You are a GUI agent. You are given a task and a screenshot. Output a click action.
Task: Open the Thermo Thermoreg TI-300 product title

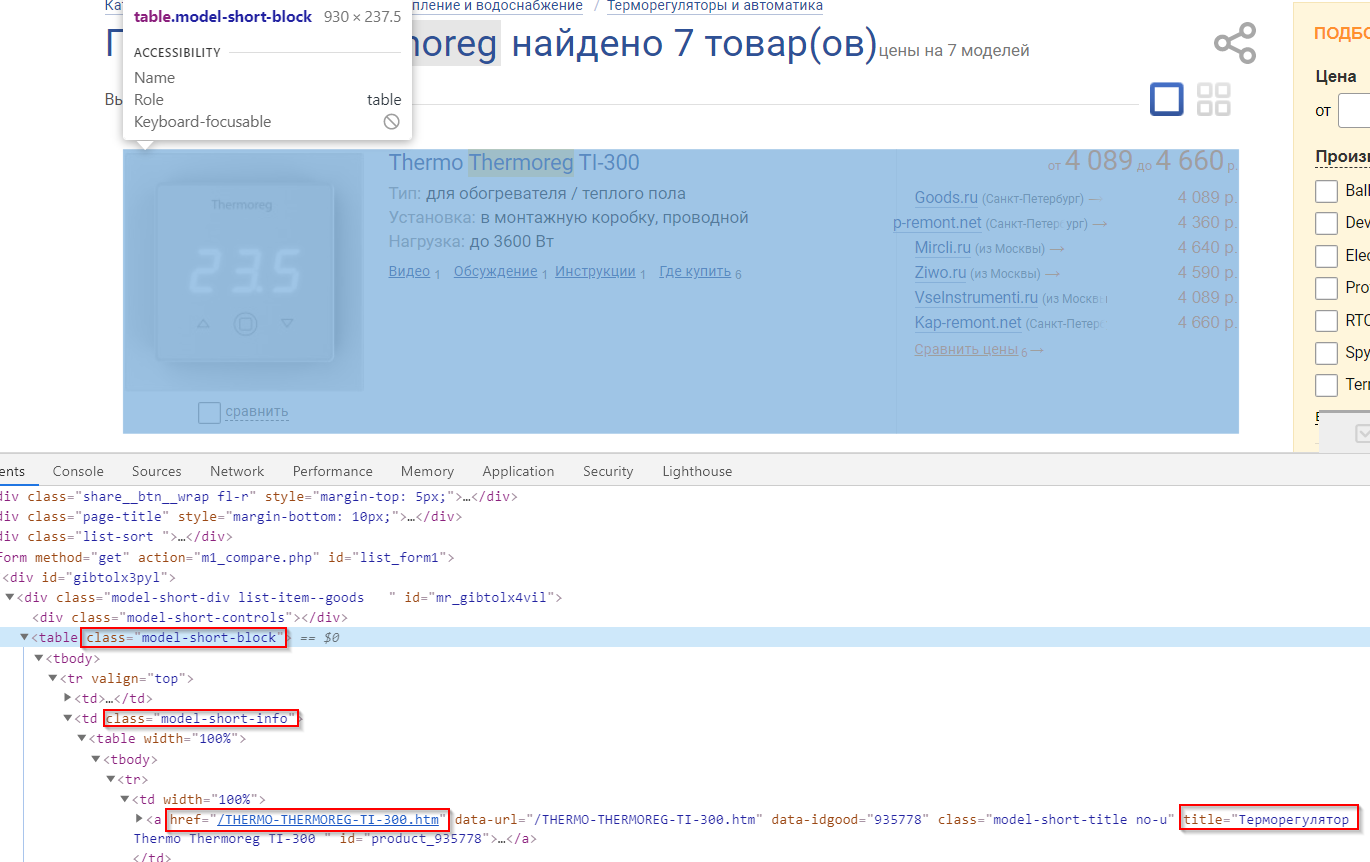(514, 163)
